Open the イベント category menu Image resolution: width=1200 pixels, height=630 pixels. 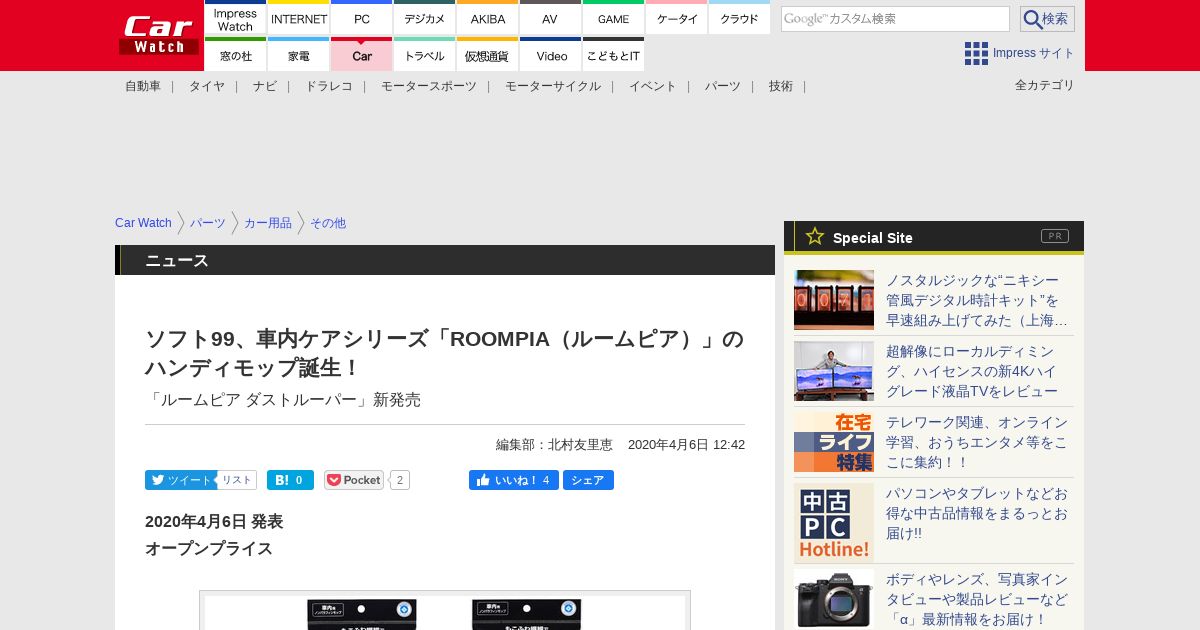653,86
